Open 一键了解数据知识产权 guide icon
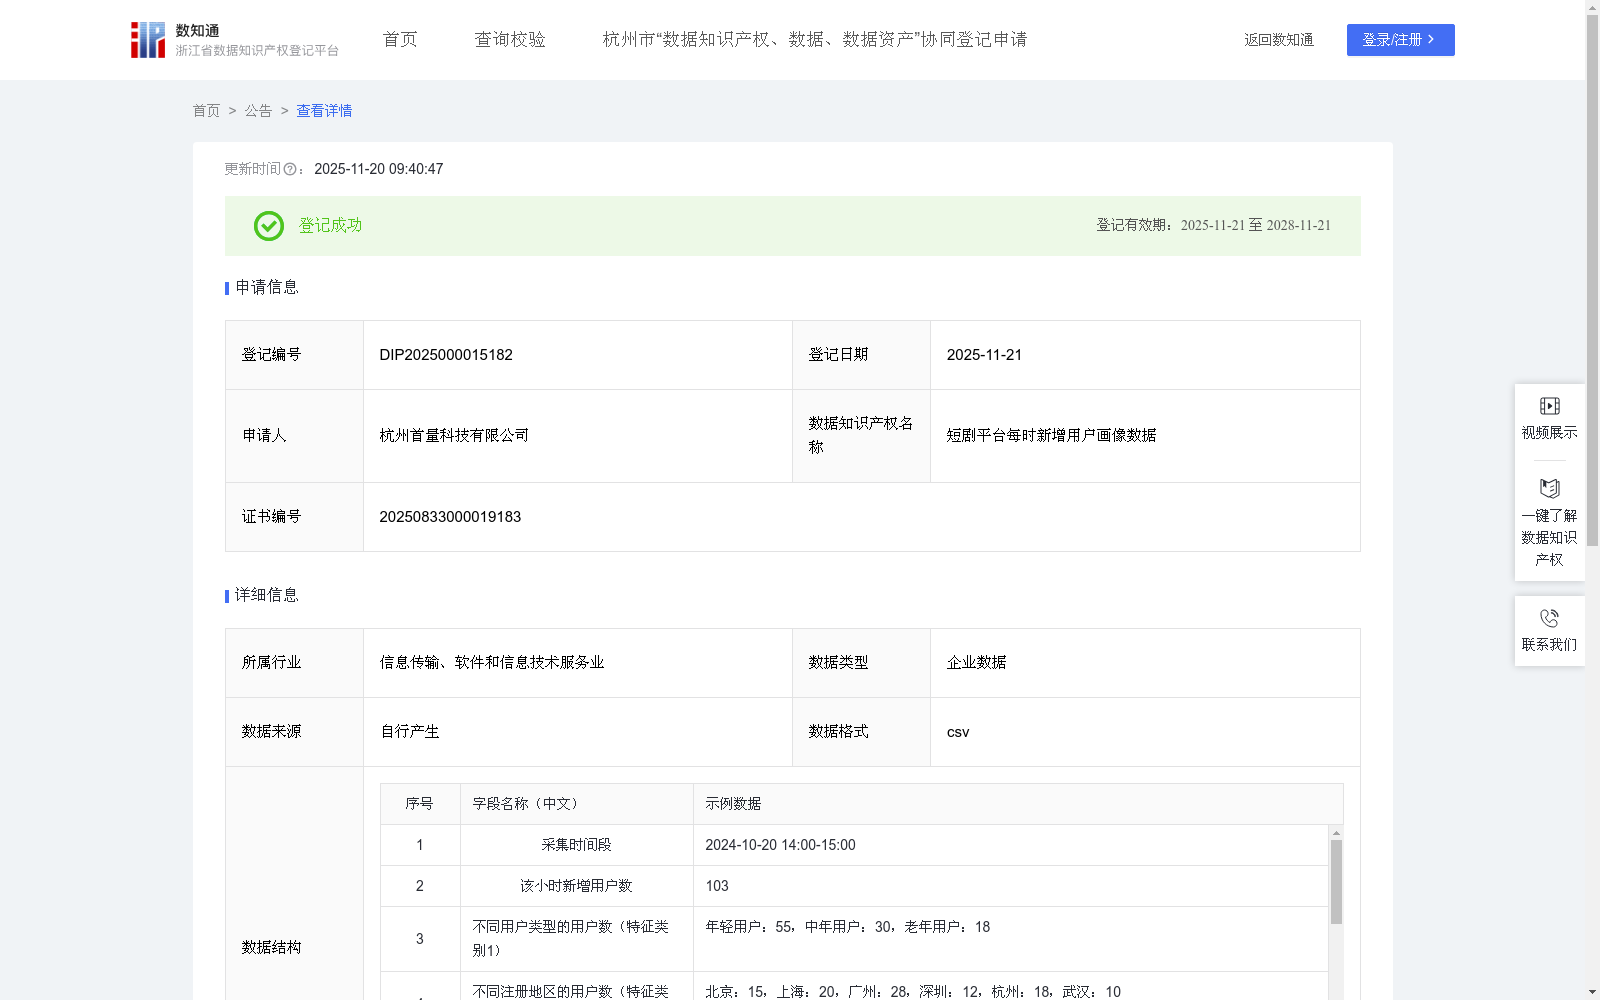The width and height of the screenshot is (1600, 1000). pyautogui.click(x=1549, y=488)
